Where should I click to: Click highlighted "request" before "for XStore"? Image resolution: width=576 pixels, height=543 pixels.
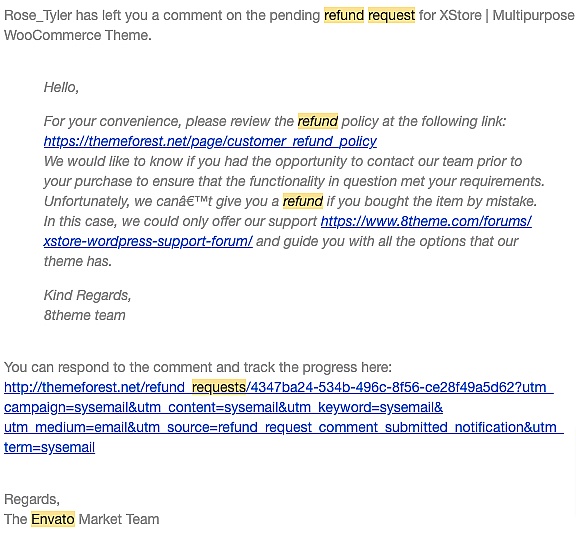point(391,15)
